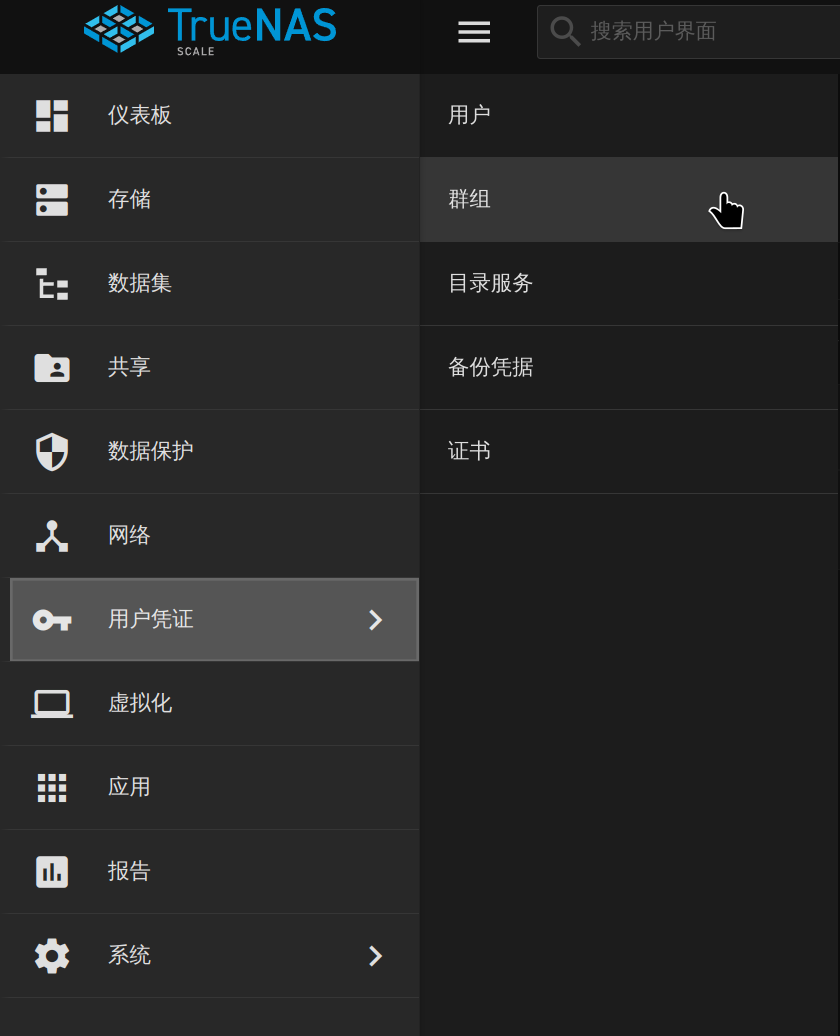Viewport: 840px width, 1036px height.
Task: Click the 仪表板 dashboard grid icon
Action: (x=52, y=116)
